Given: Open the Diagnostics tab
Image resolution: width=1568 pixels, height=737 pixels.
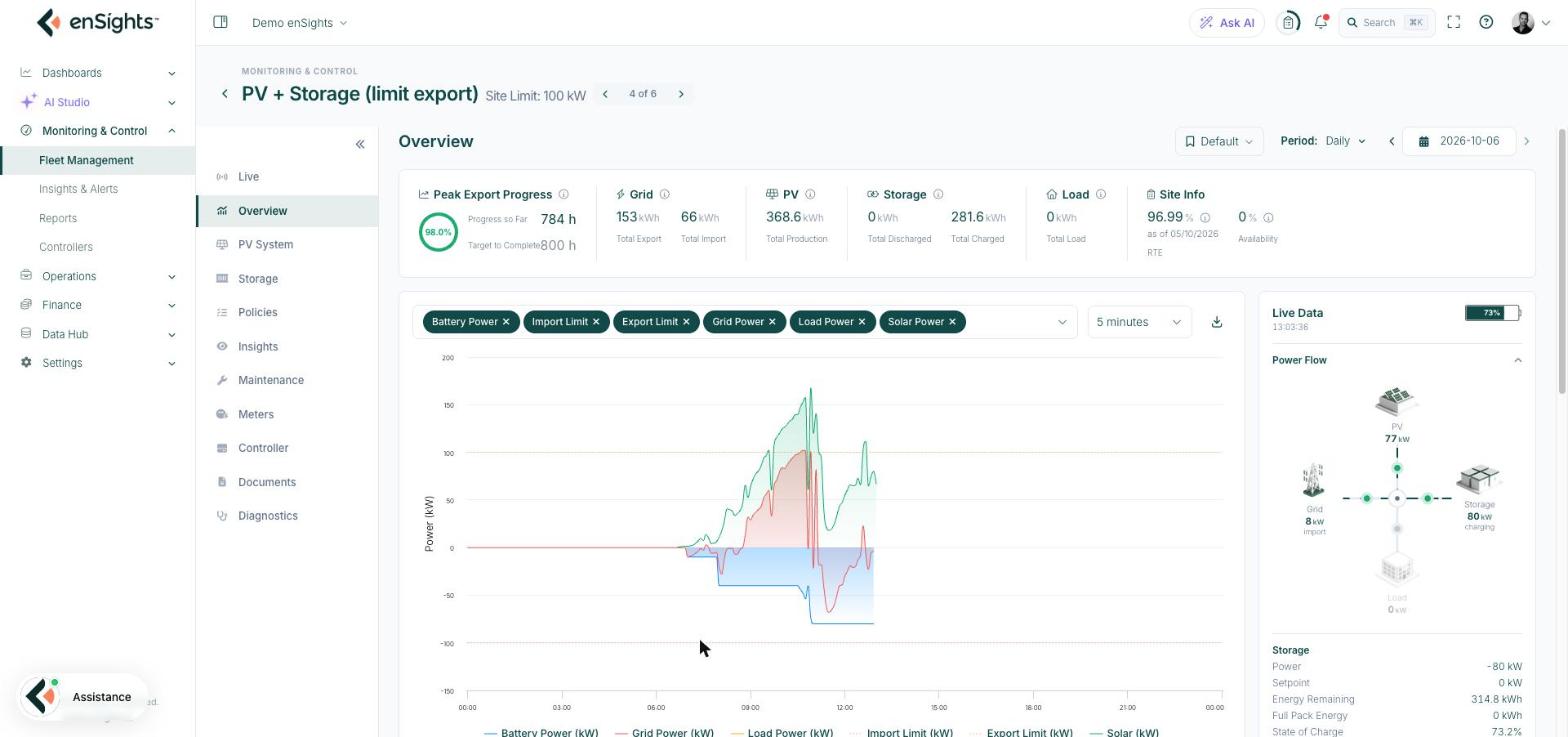Looking at the screenshot, I should pos(288,516).
